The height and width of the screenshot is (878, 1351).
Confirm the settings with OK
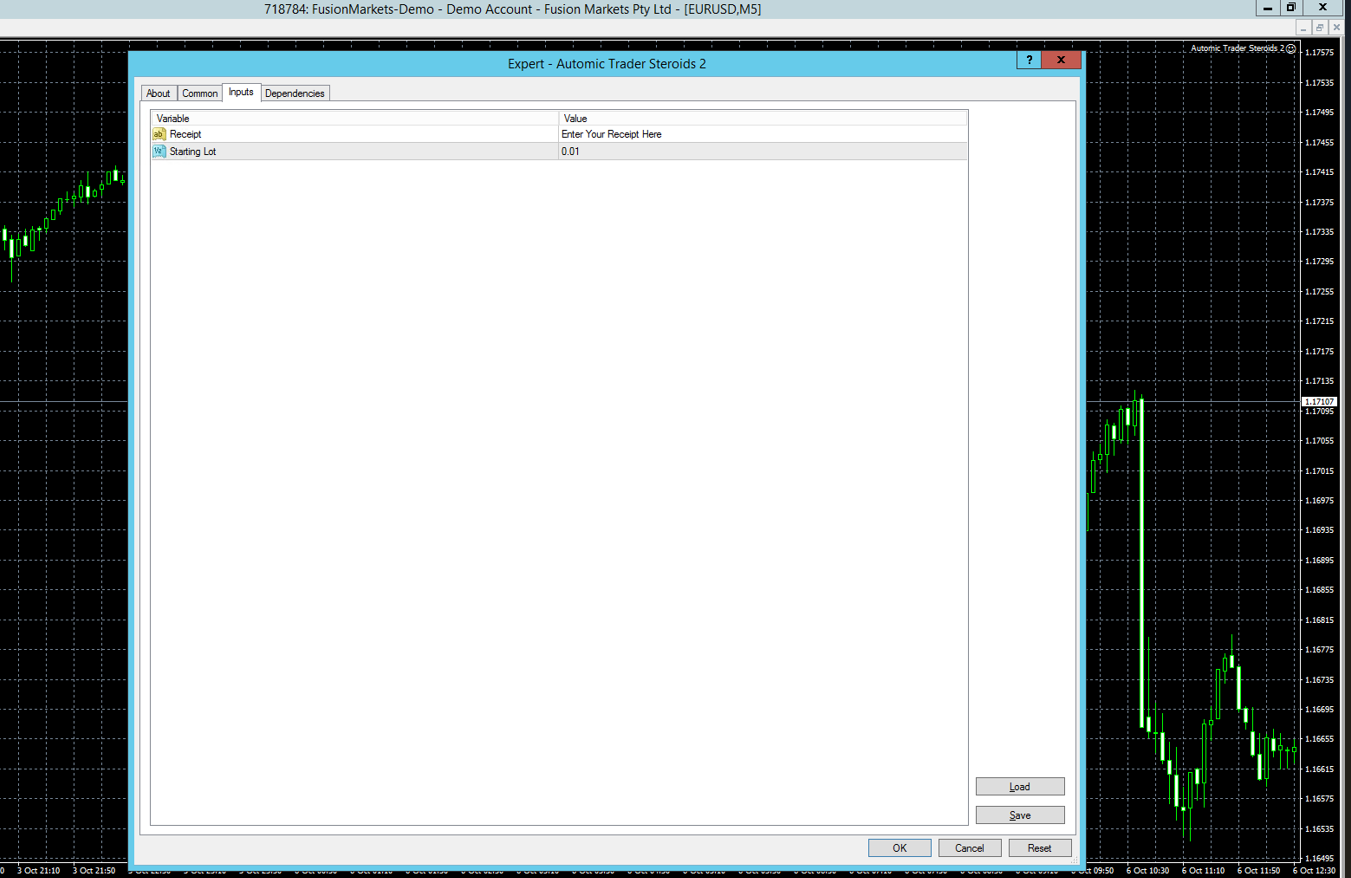pyautogui.click(x=899, y=848)
